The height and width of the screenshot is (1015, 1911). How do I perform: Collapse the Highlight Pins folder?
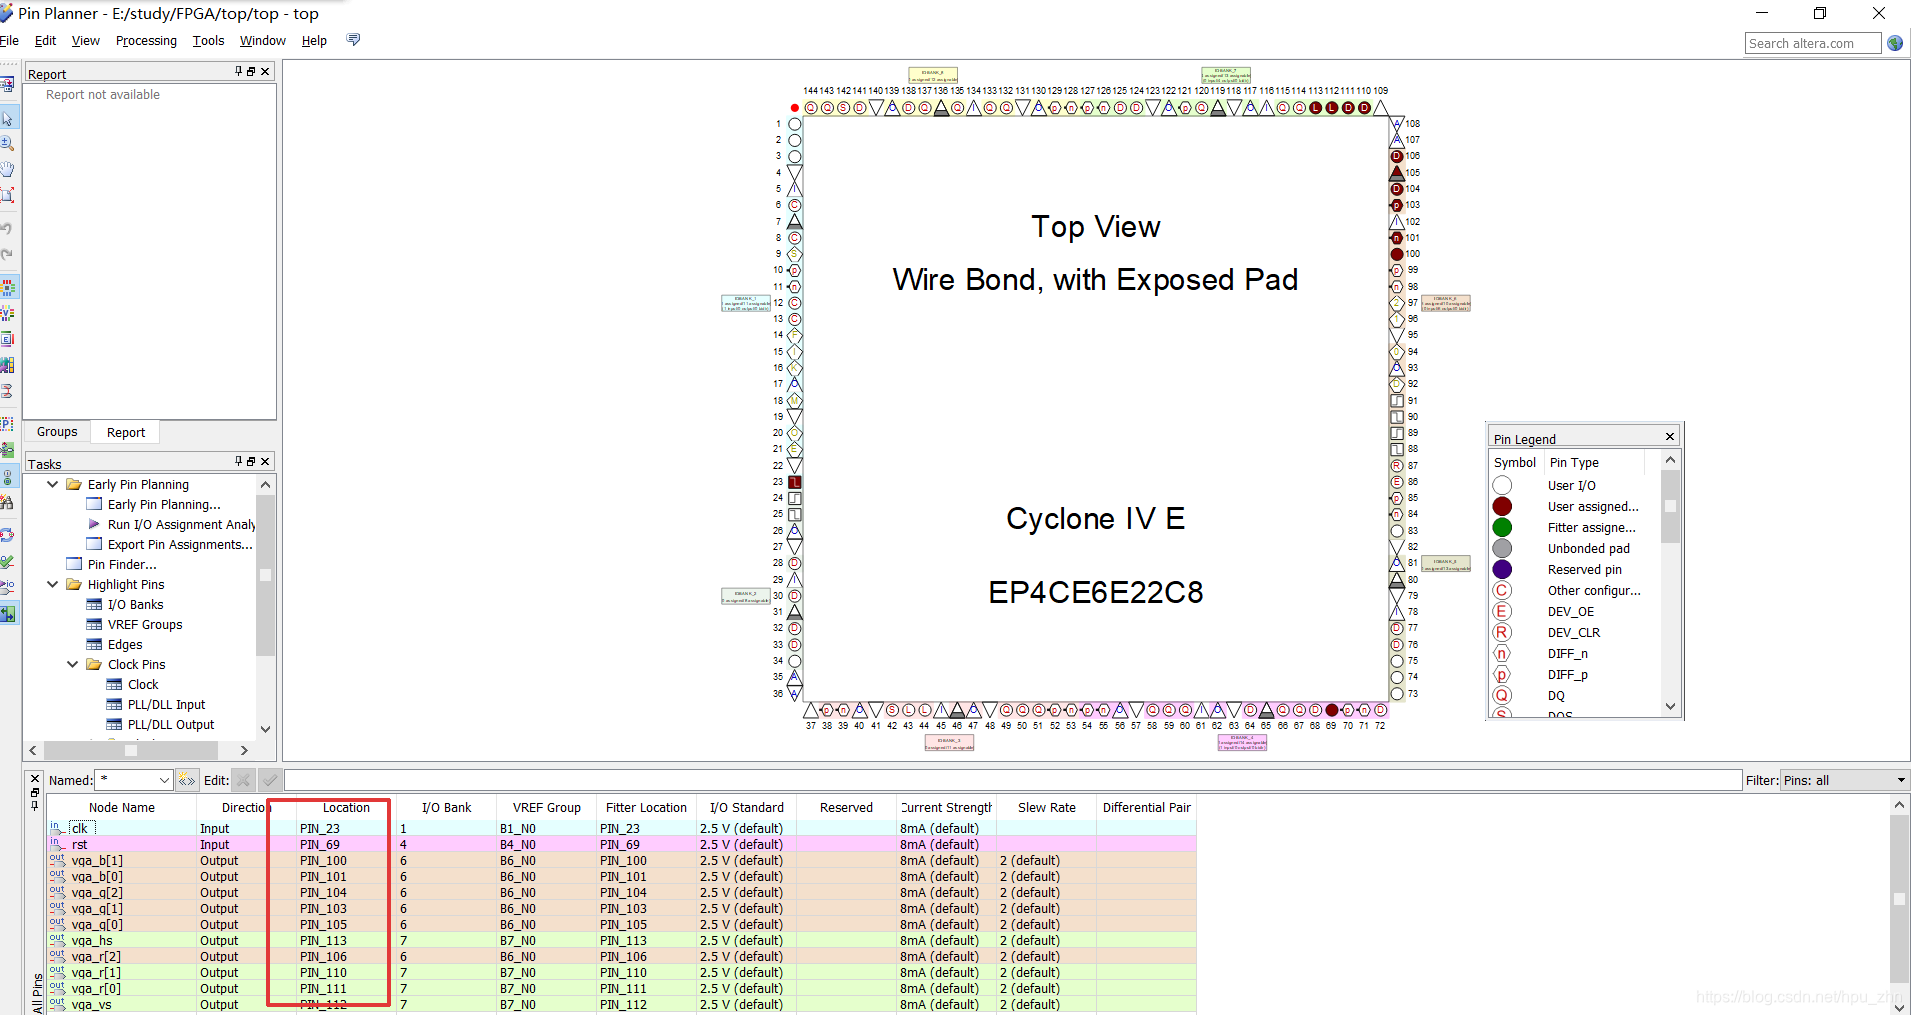pos(53,584)
